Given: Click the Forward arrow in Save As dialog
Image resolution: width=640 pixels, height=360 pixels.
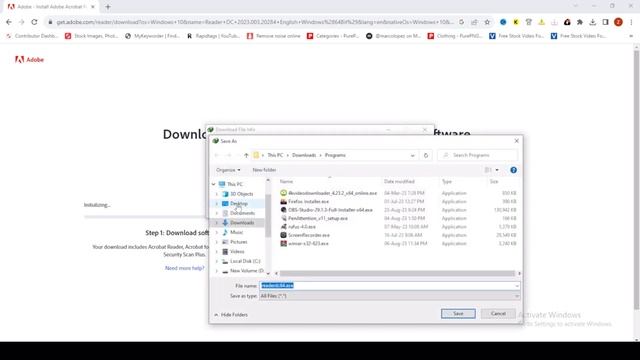Looking at the screenshot, I should [229, 155].
